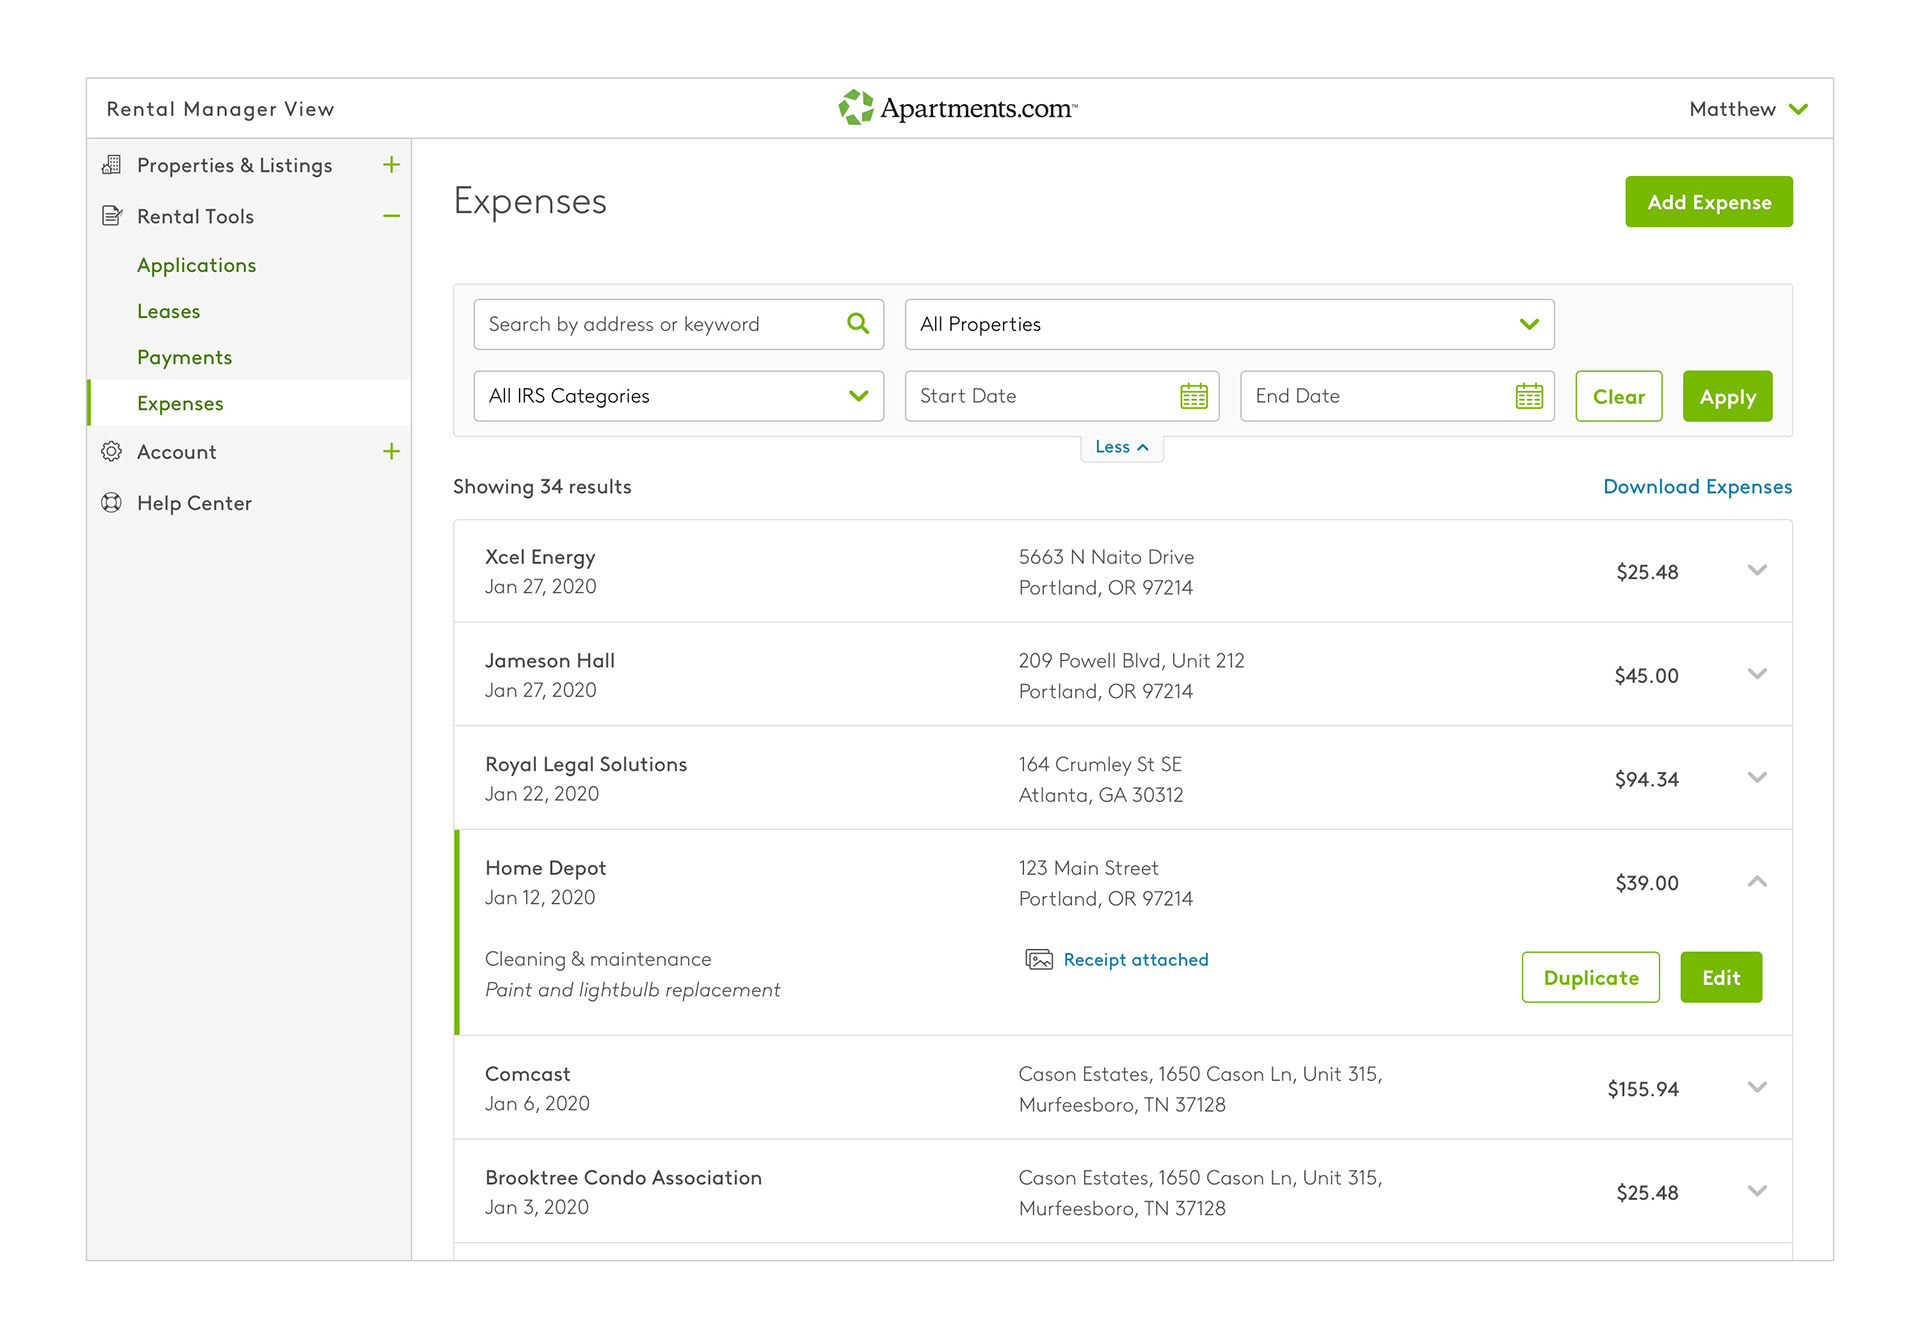Click the Matthew user name

coord(1732,109)
